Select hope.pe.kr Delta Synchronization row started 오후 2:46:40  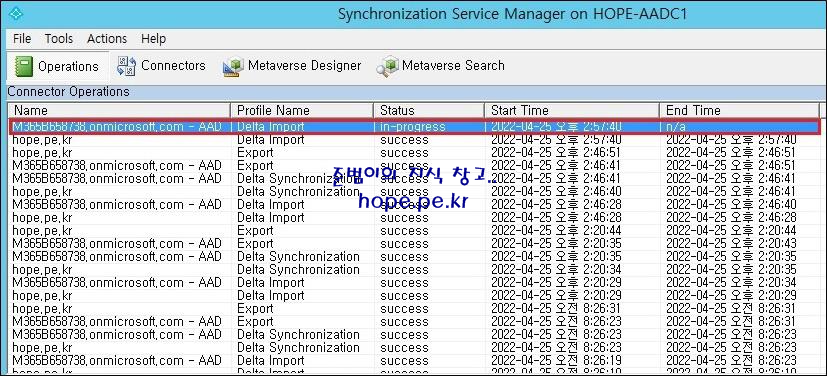(x=414, y=191)
